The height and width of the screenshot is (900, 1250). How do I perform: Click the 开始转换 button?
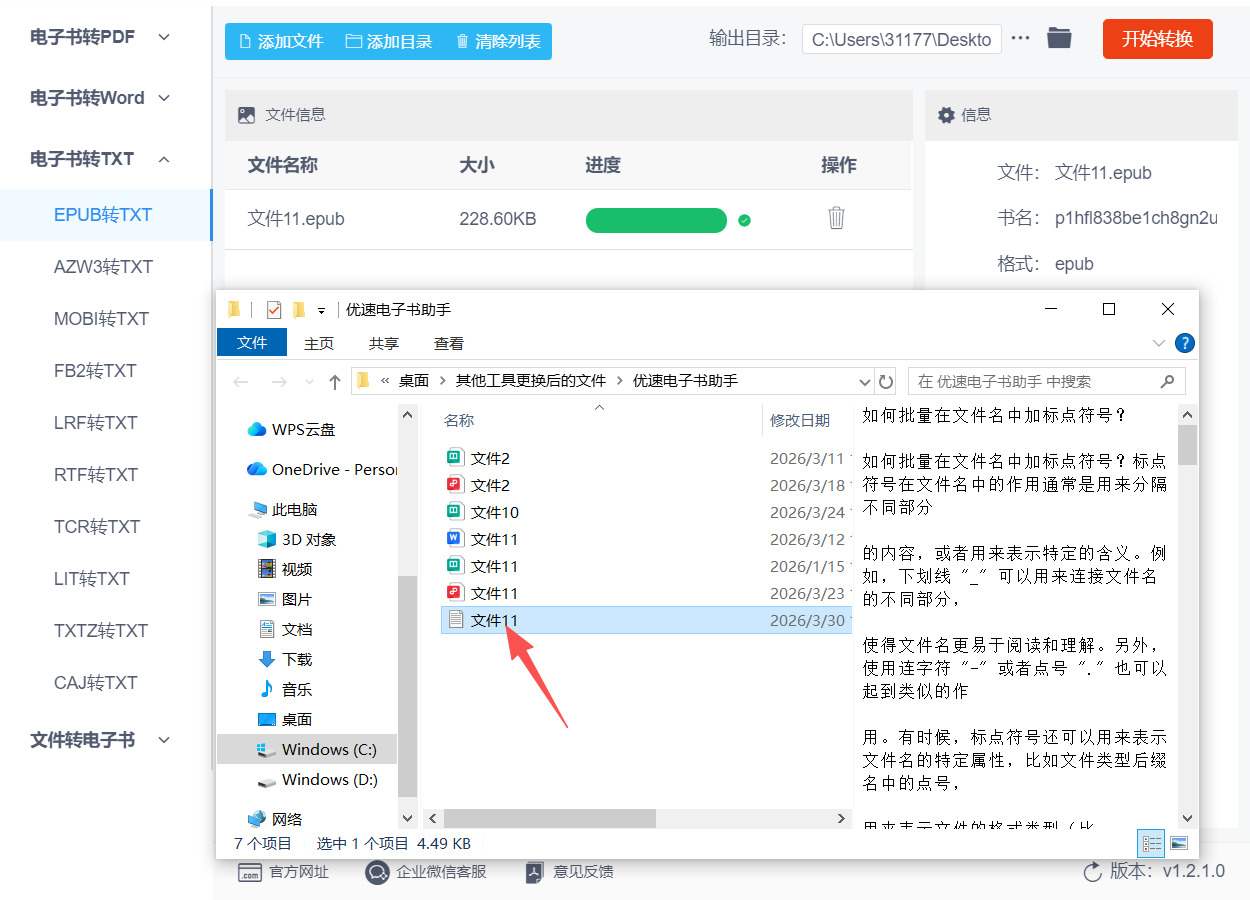pyautogui.click(x=1158, y=39)
